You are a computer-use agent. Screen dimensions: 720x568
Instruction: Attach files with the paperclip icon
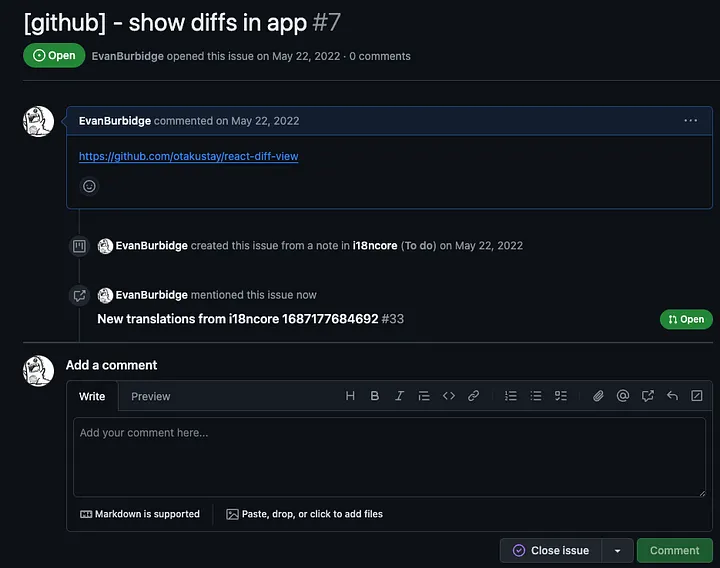pyautogui.click(x=598, y=396)
